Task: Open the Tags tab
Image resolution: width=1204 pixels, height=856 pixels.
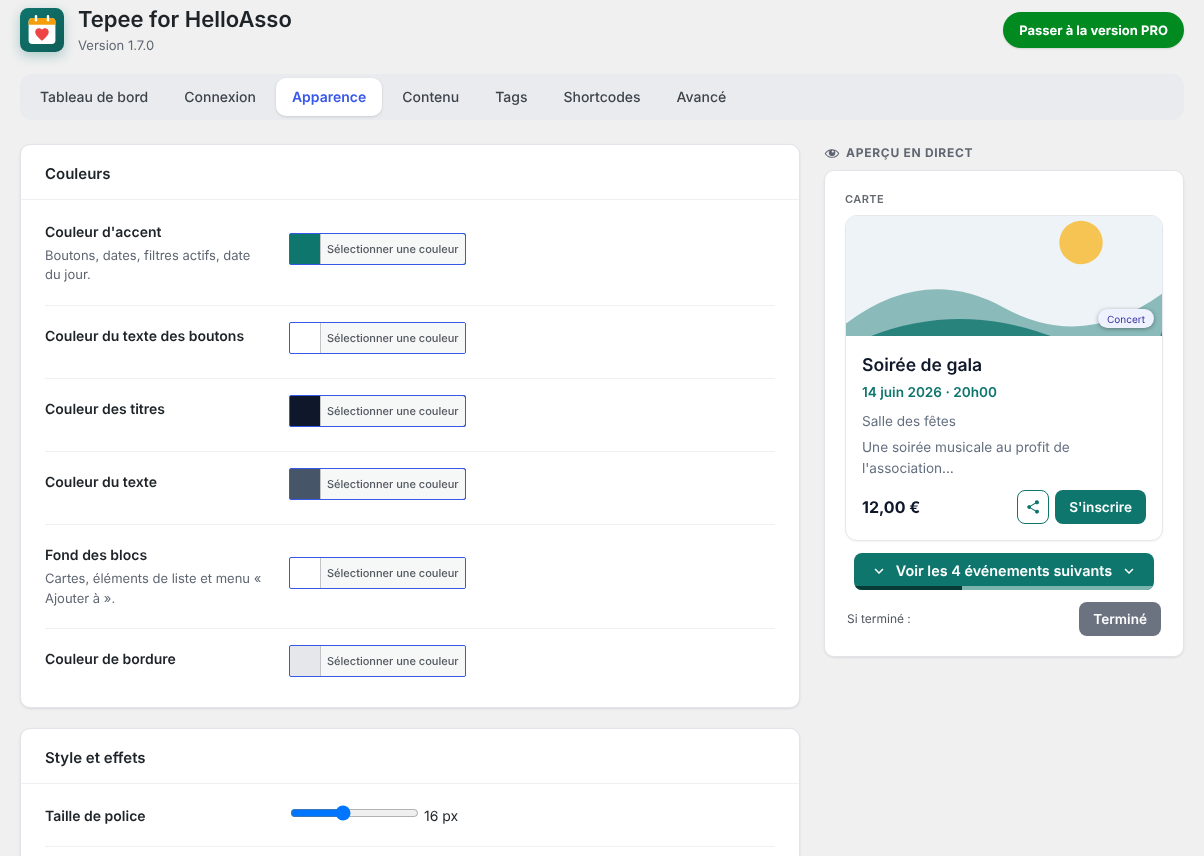Action: click(x=511, y=97)
